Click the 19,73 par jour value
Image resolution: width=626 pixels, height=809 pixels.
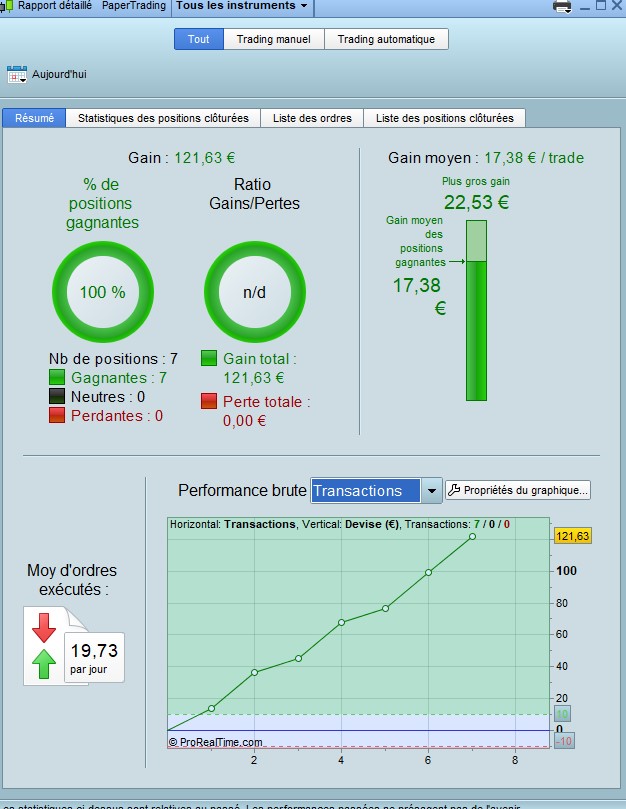point(94,657)
